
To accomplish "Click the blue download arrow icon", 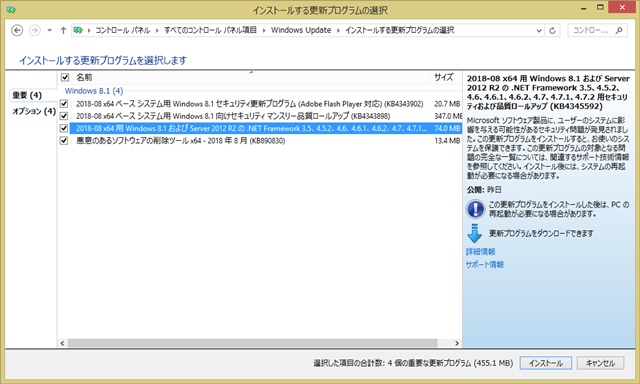I will [x=475, y=233].
